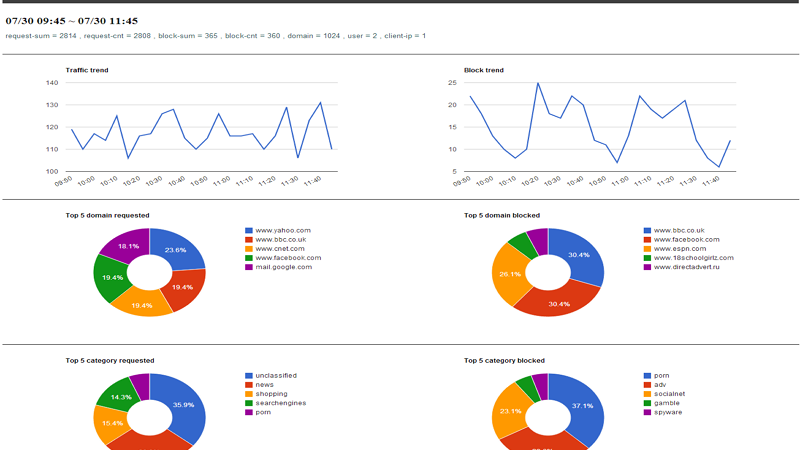
Task: Select www.directadvert.ru legend entry
Action: [687, 267]
